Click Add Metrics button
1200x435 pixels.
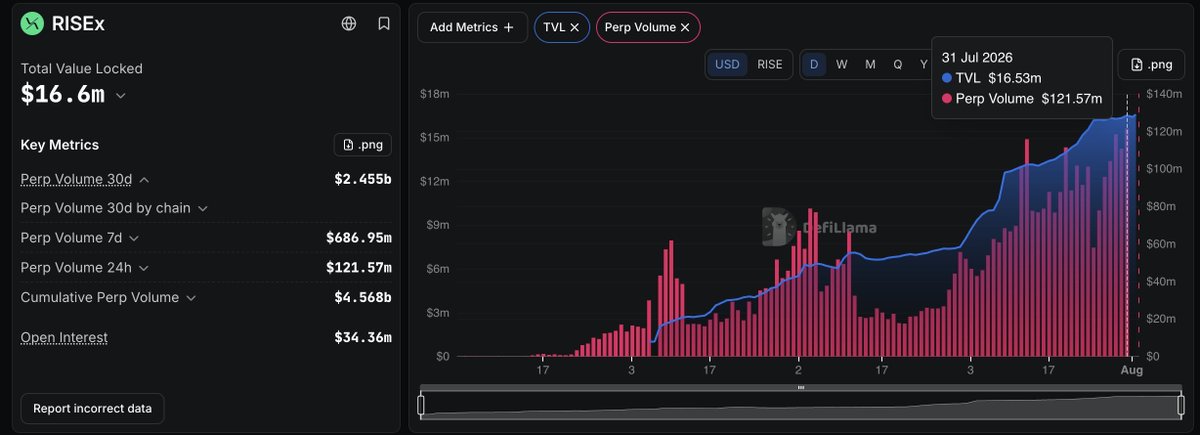pyautogui.click(x=472, y=28)
